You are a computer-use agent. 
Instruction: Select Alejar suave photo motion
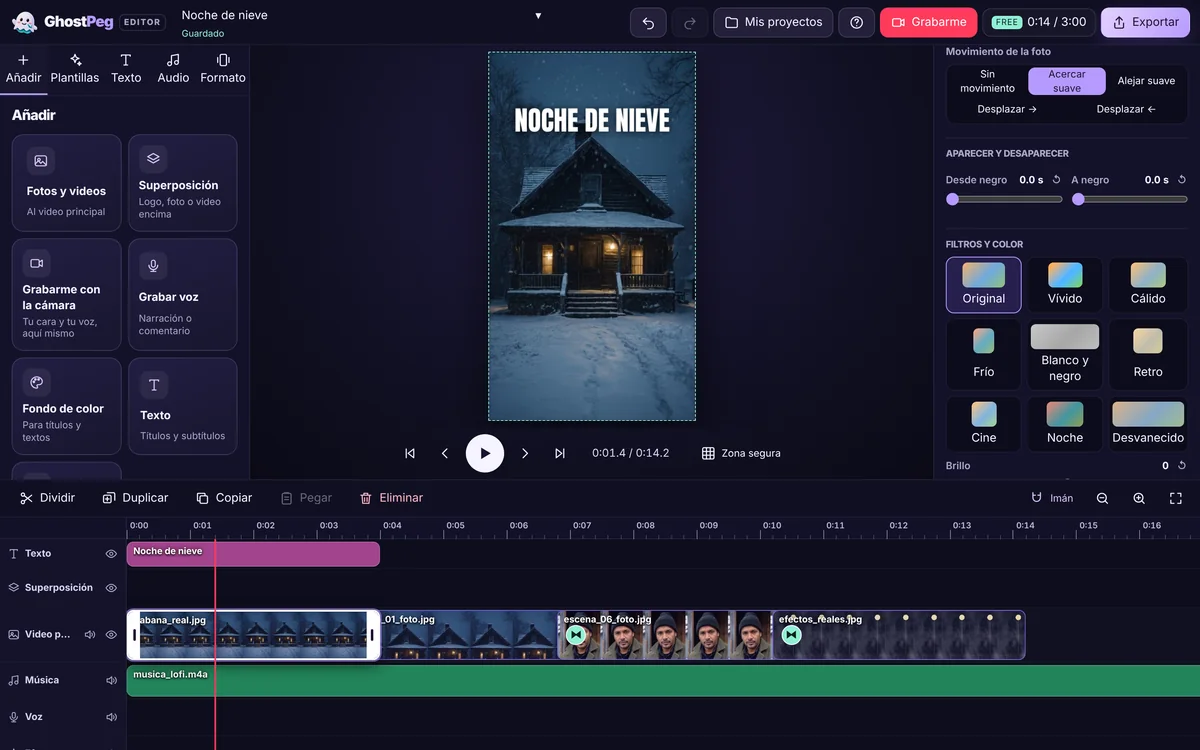pos(1146,81)
